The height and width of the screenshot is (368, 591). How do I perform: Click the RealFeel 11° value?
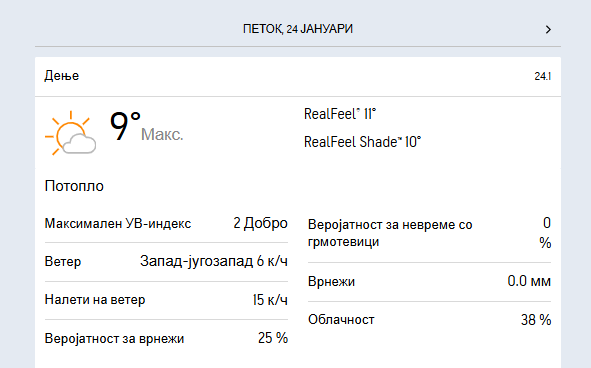pyautogui.click(x=340, y=114)
